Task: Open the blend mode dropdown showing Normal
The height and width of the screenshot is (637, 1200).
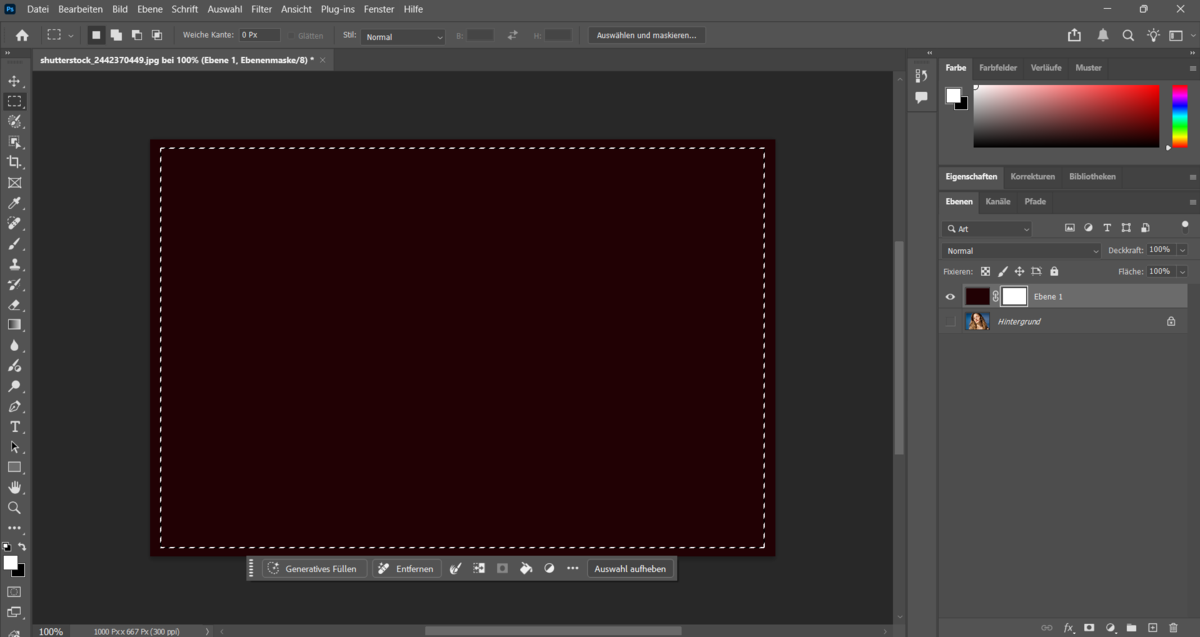Action: (1021, 250)
